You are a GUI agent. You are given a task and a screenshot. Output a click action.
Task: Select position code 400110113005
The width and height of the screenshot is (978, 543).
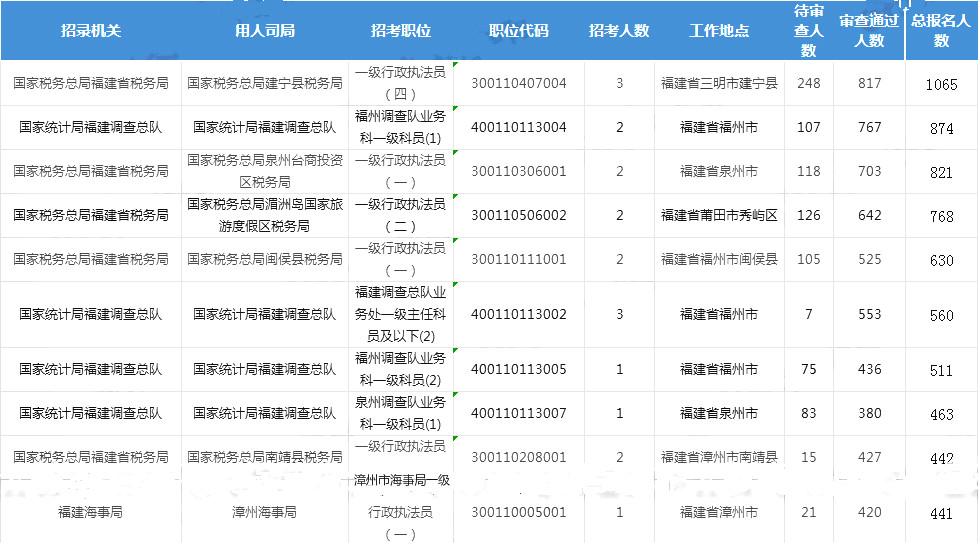519,369
